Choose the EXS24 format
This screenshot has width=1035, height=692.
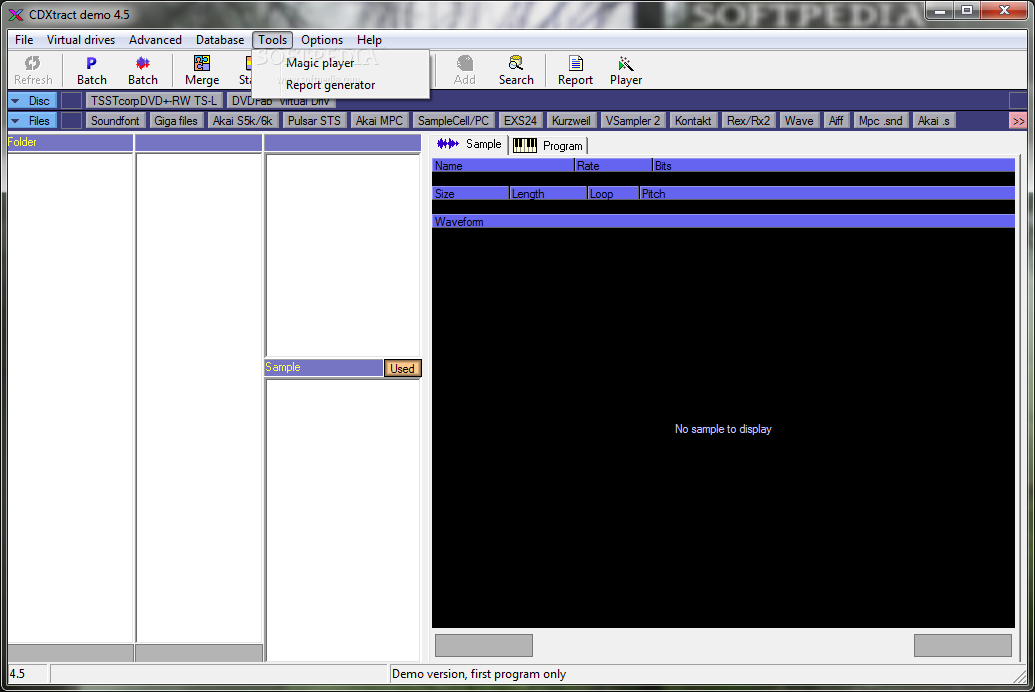(520, 121)
